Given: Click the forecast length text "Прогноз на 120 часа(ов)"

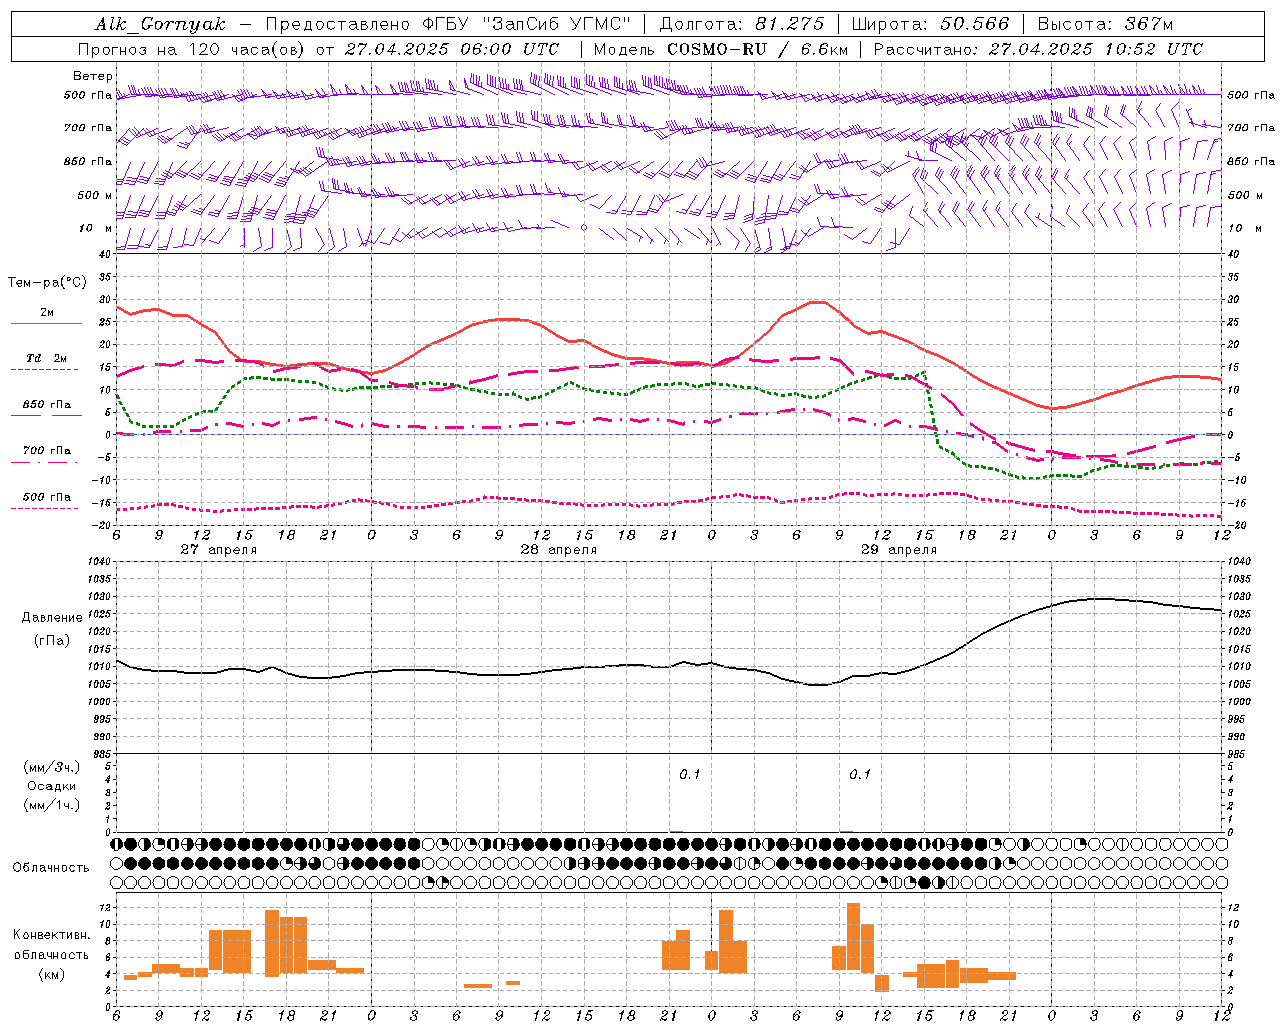Looking at the screenshot, I should click(192, 49).
